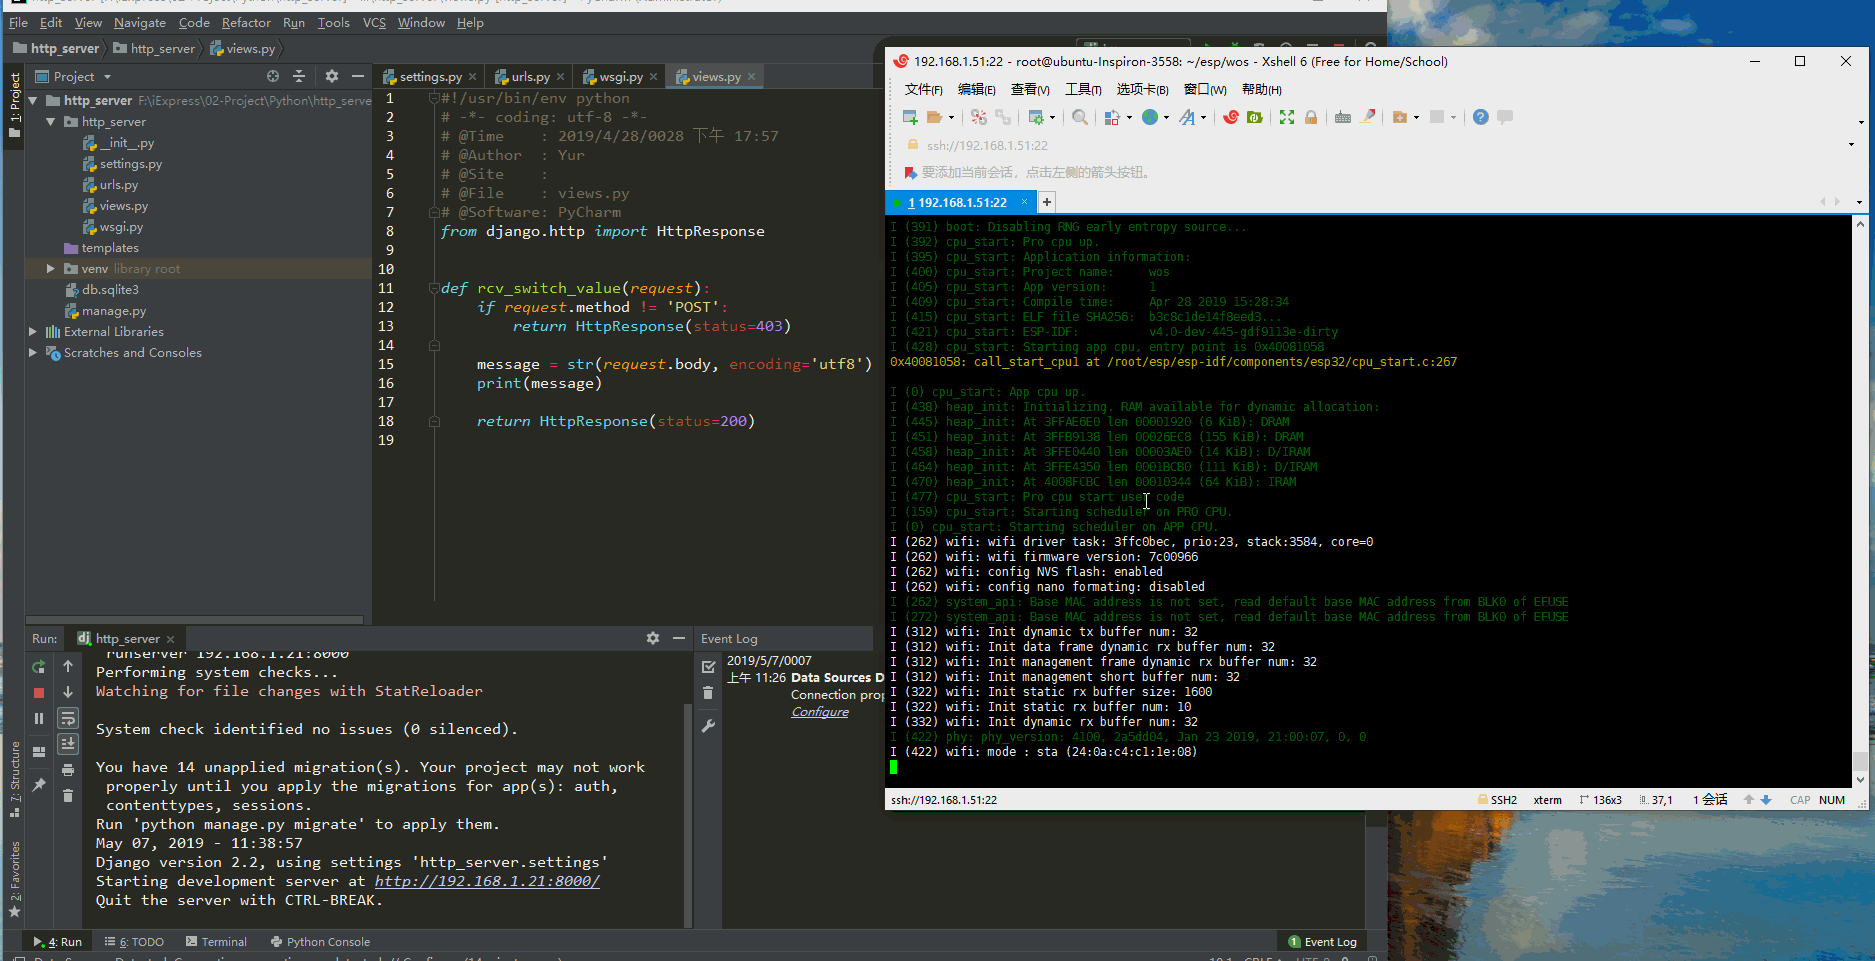Create a new session in Xshell toolbar
Image resolution: width=1875 pixels, height=961 pixels.
[x=910, y=118]
